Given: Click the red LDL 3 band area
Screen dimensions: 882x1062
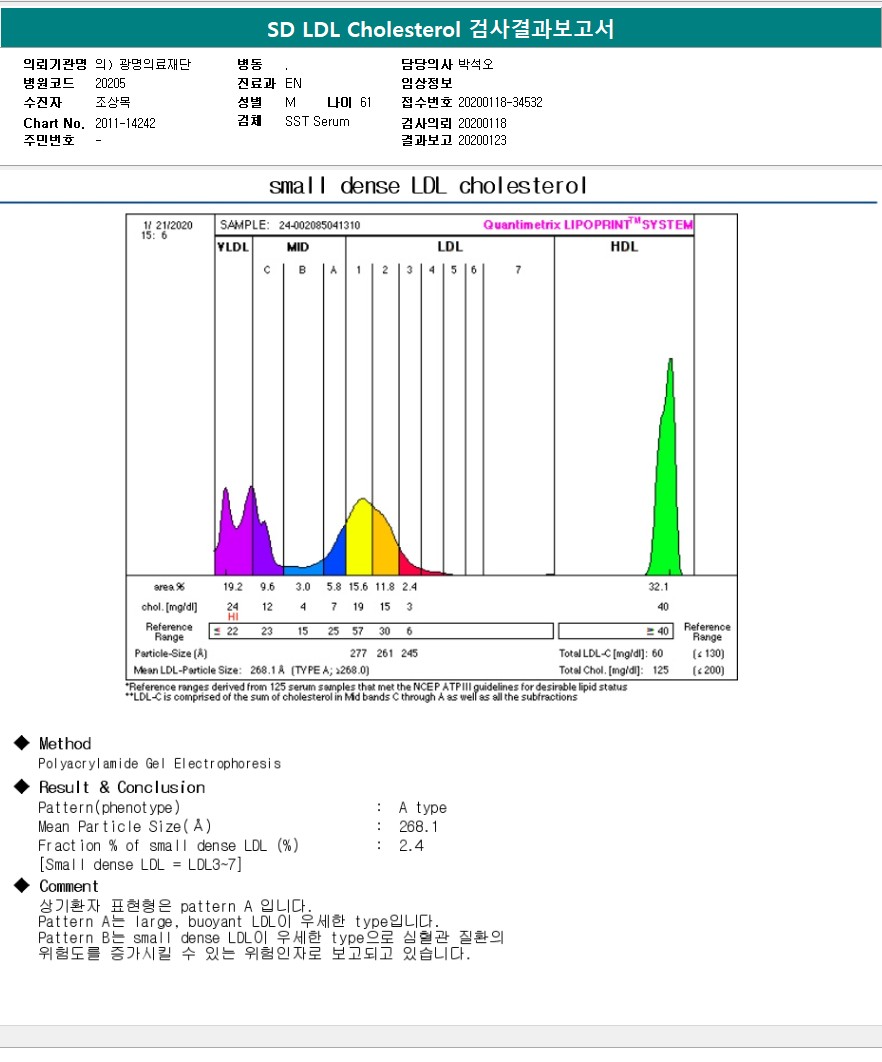Looking at the screenshot, I should (x=408, y=564).
